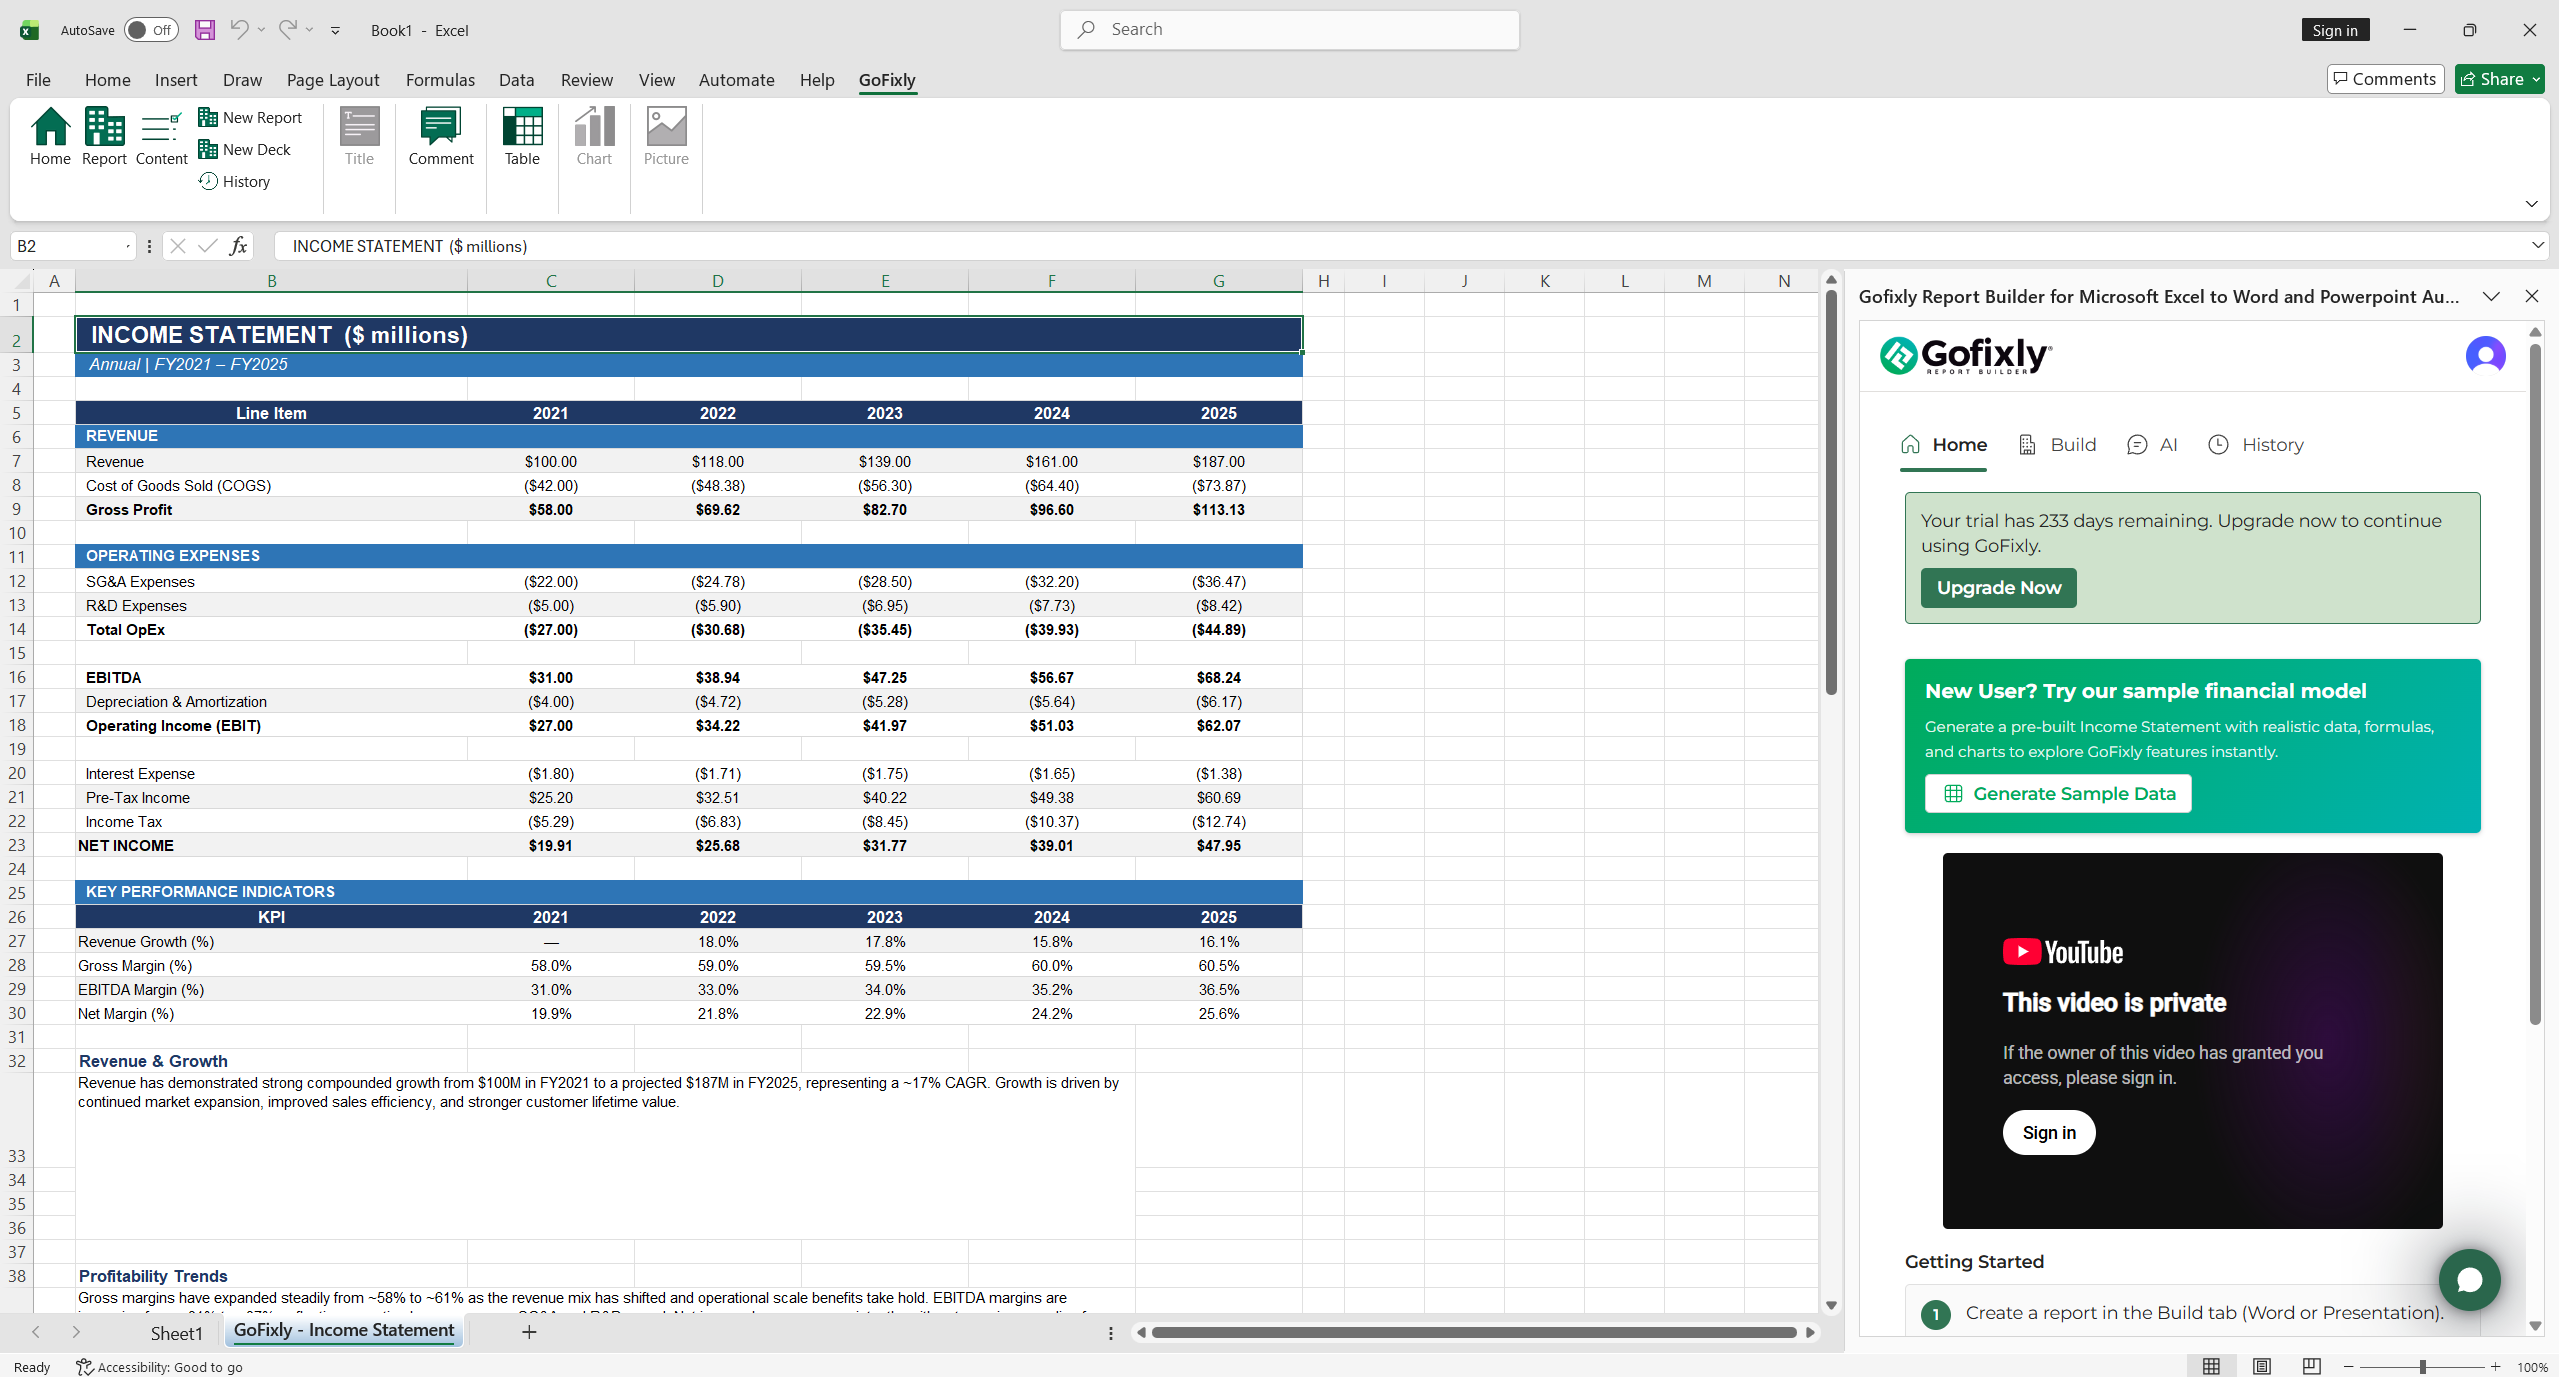Open History in the GoFixly ribbon
Screen dimensions: 2559x1377
(x=235, y=182)
